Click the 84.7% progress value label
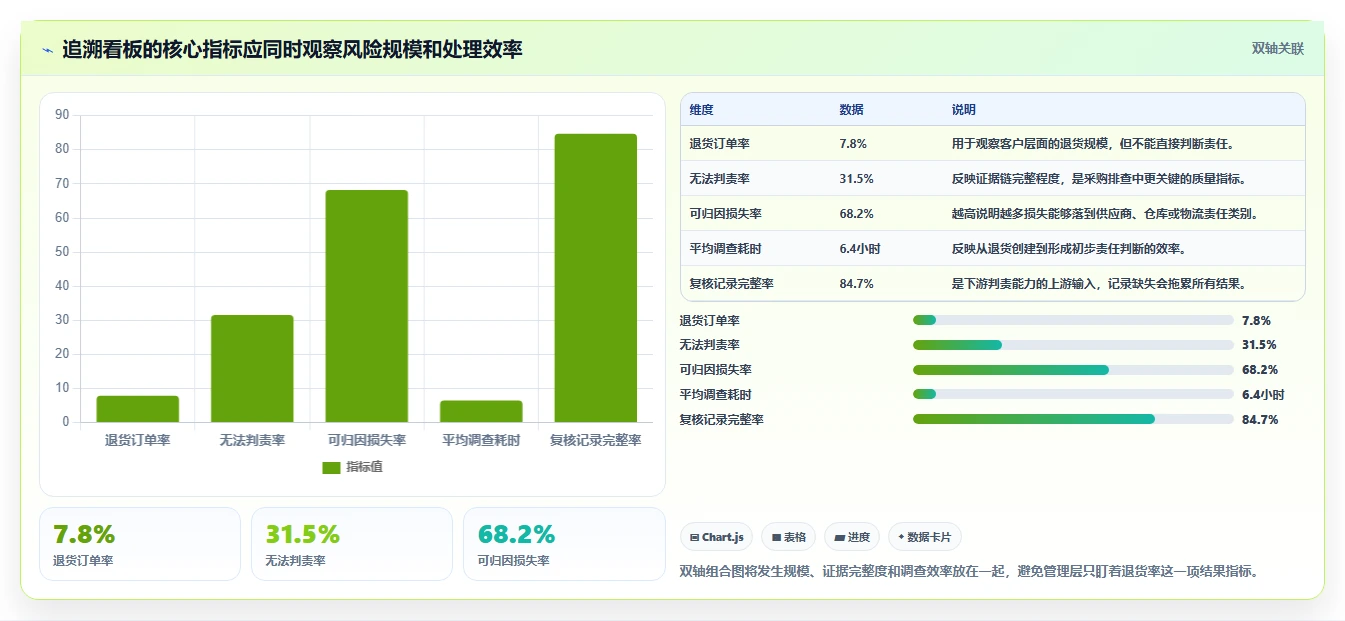The width and height of the screenshot is (1345, 621). (1260, 420)
